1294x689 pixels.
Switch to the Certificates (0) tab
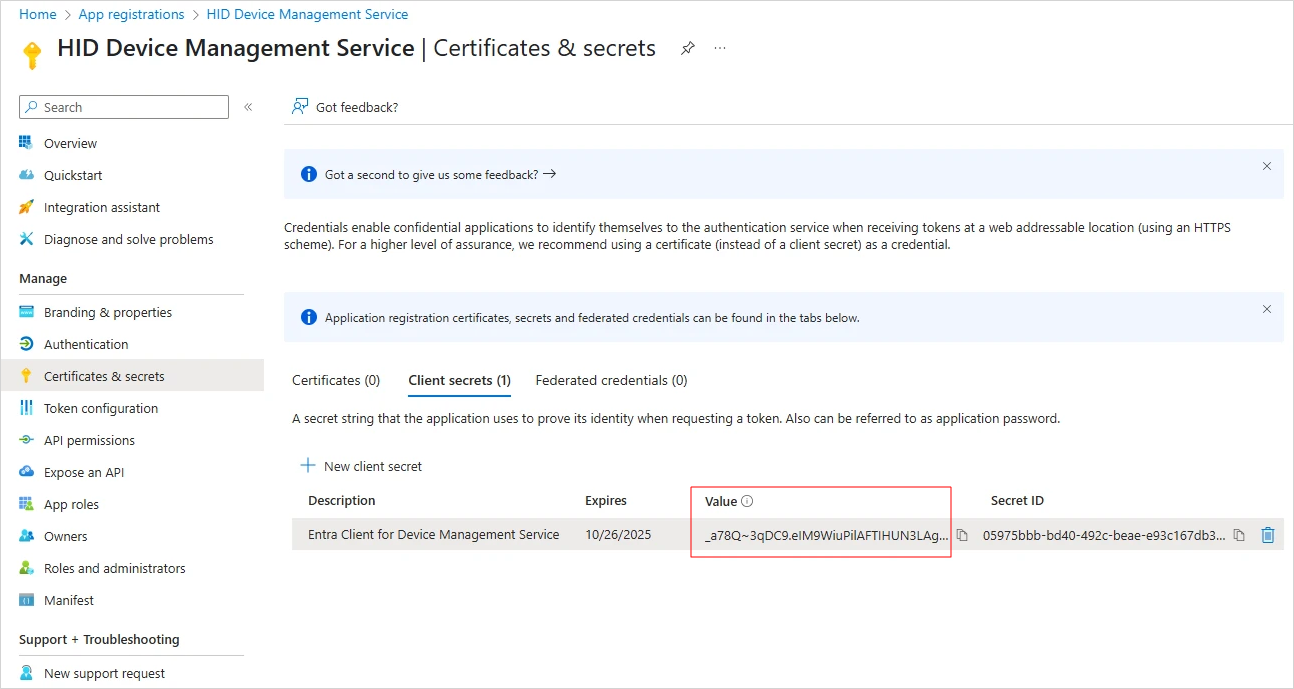(x=336, y=380)
